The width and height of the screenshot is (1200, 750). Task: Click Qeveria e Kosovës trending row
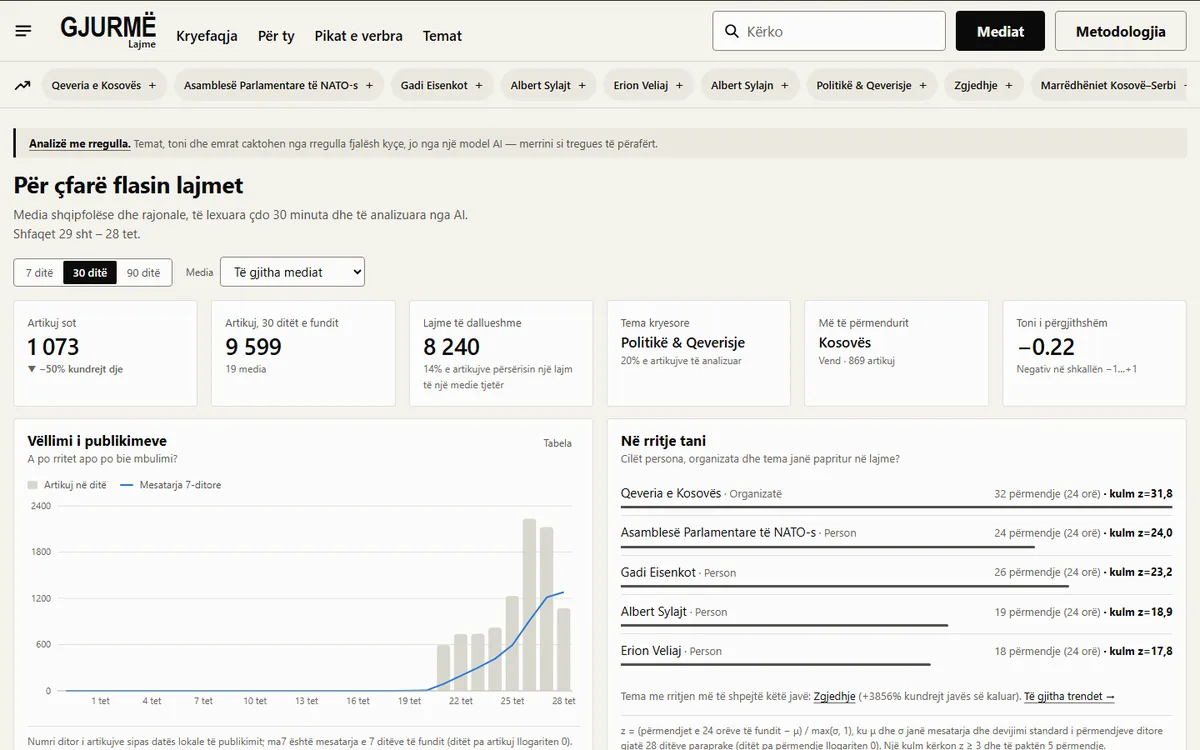pyautogui.click(x=896, y=495)
